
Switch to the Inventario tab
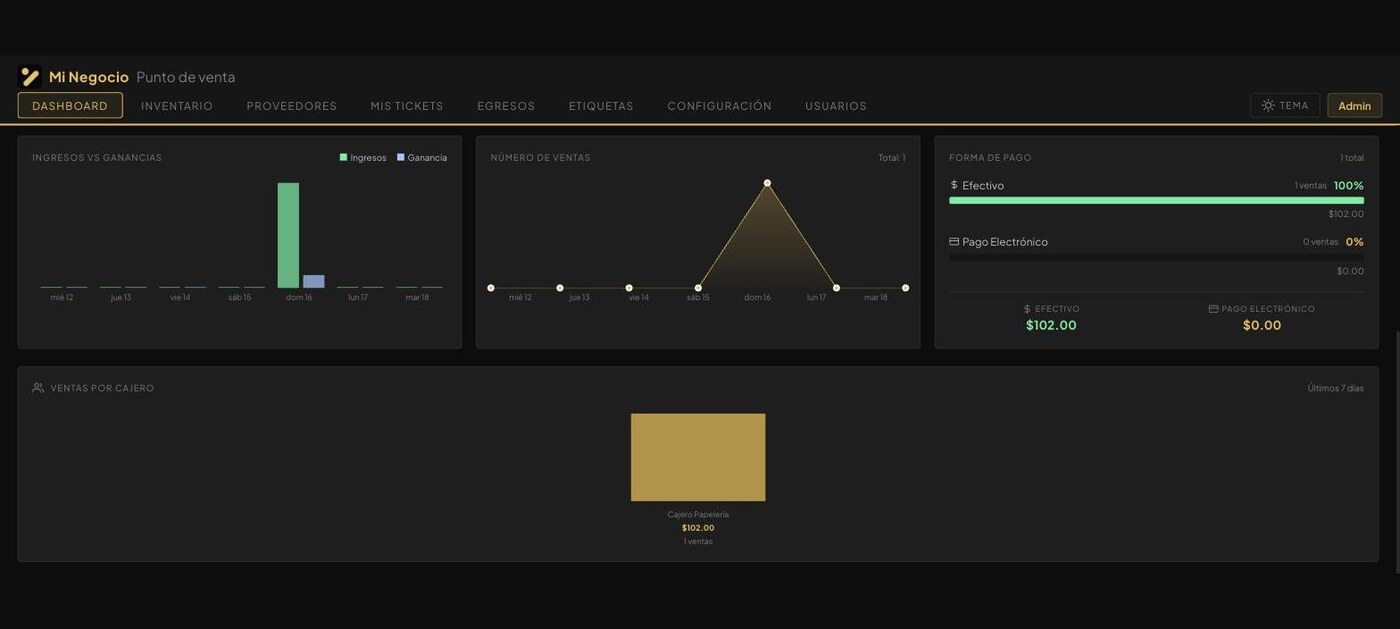[177, 106]
